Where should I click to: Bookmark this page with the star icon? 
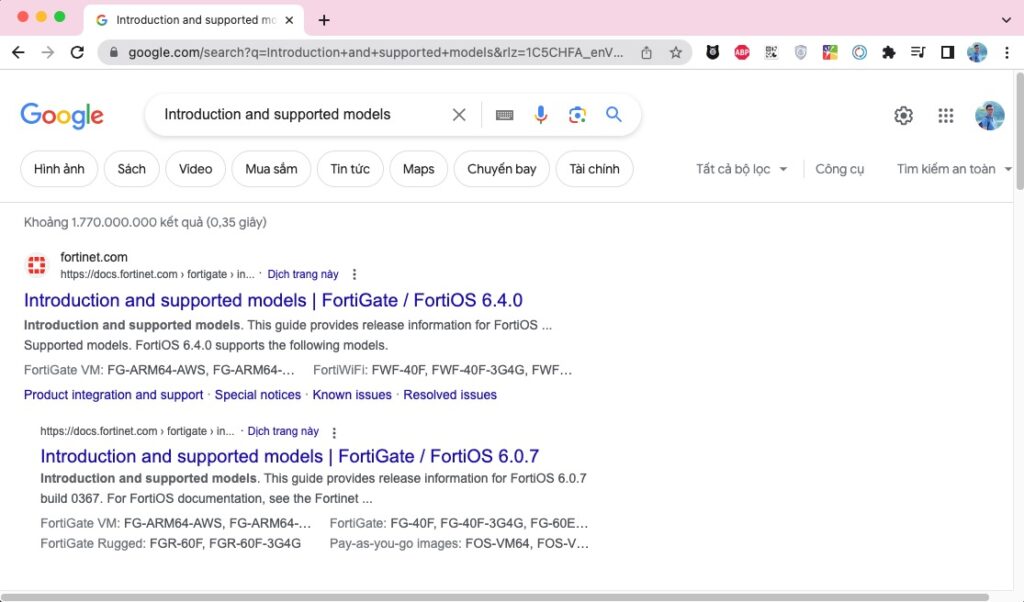pyautogui.click(x=675, y=53)
